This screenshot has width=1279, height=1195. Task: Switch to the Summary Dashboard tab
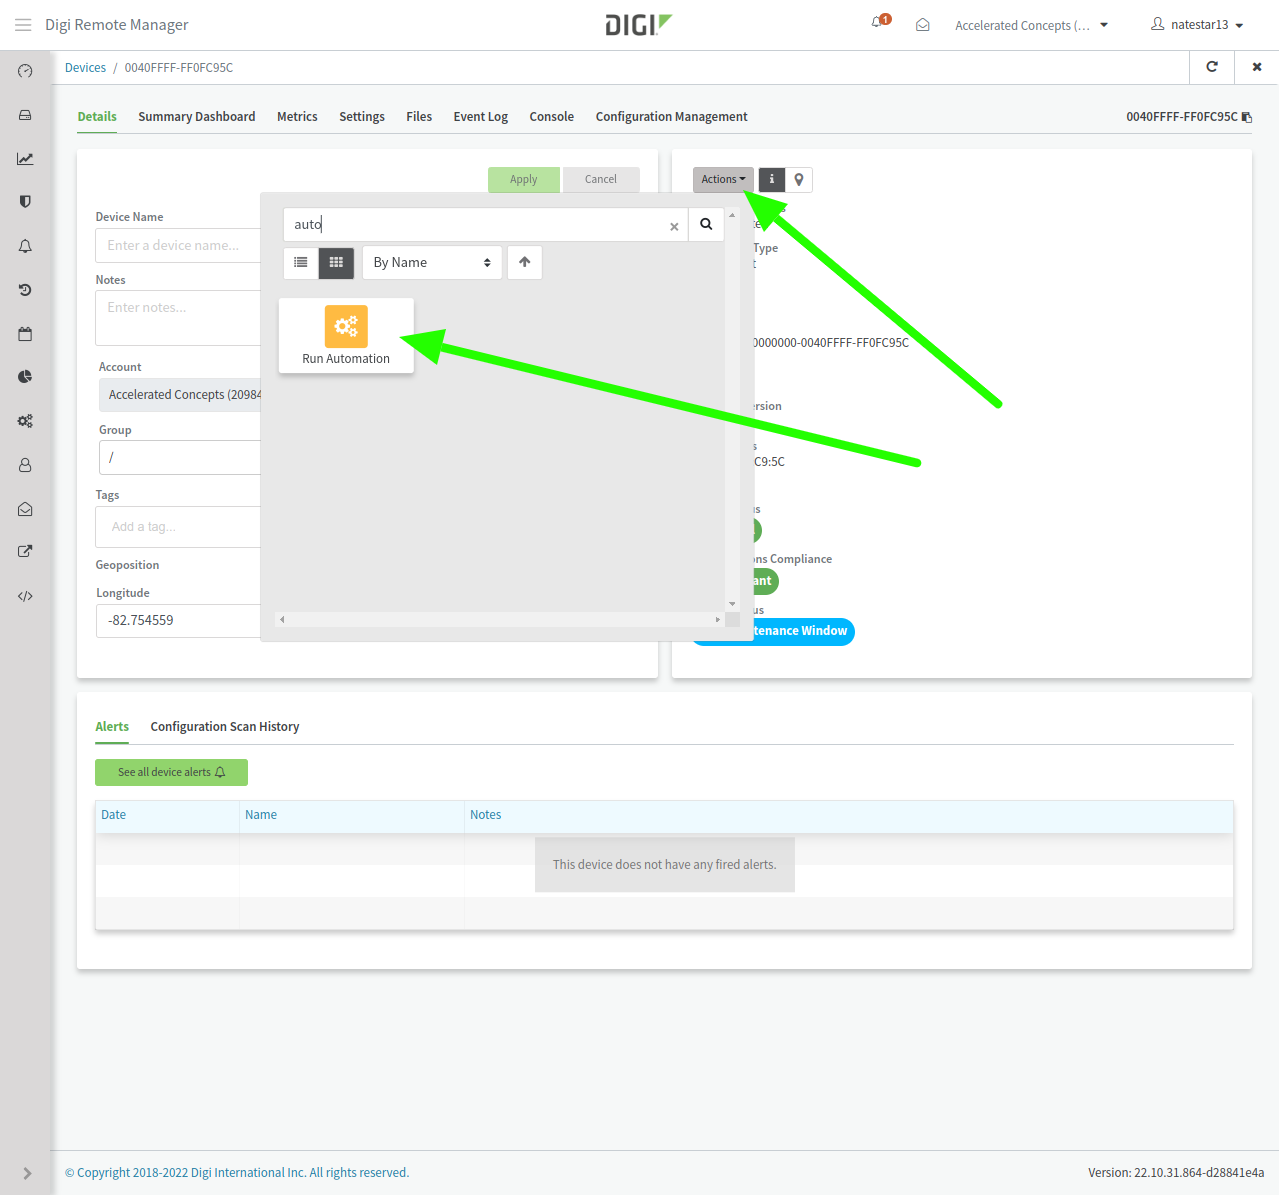pyautogui.click(x=197, y=117)
